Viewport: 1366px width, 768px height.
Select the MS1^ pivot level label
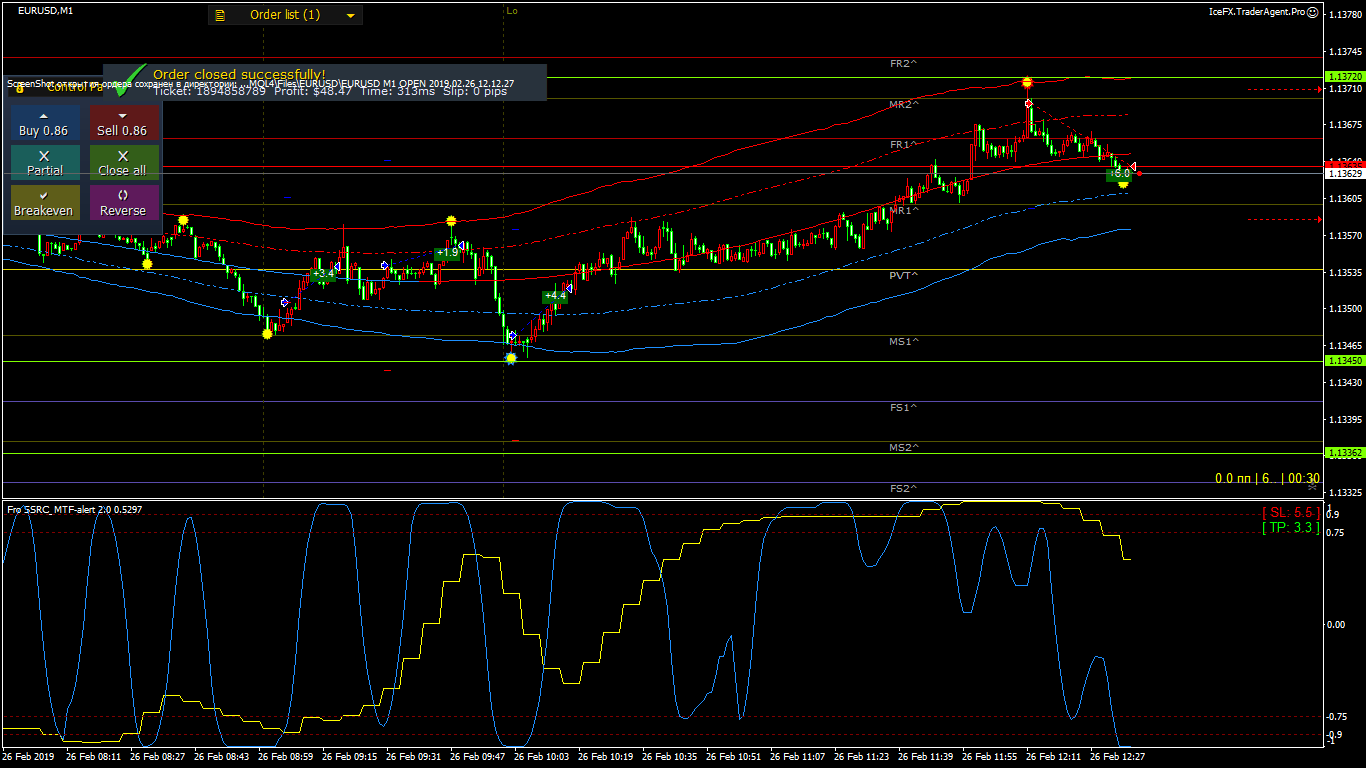coord(904,342)
